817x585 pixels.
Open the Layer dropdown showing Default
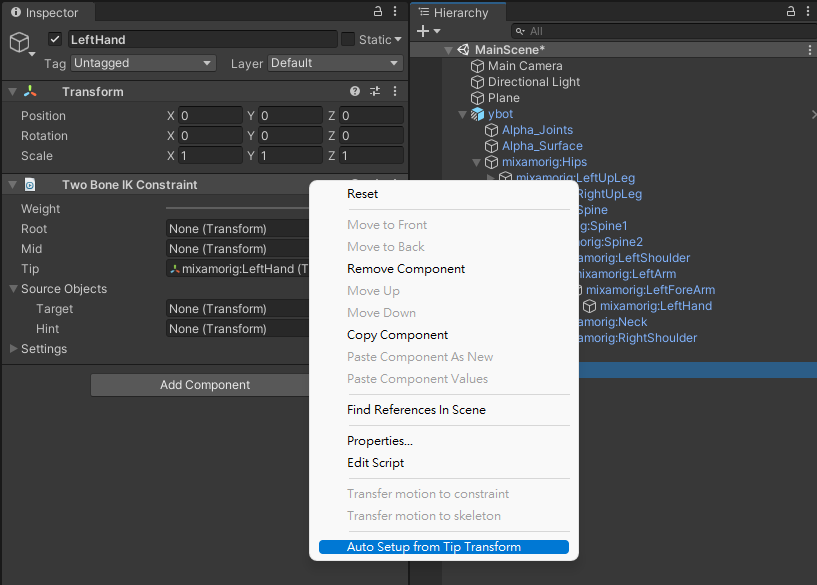pos(335,63)
